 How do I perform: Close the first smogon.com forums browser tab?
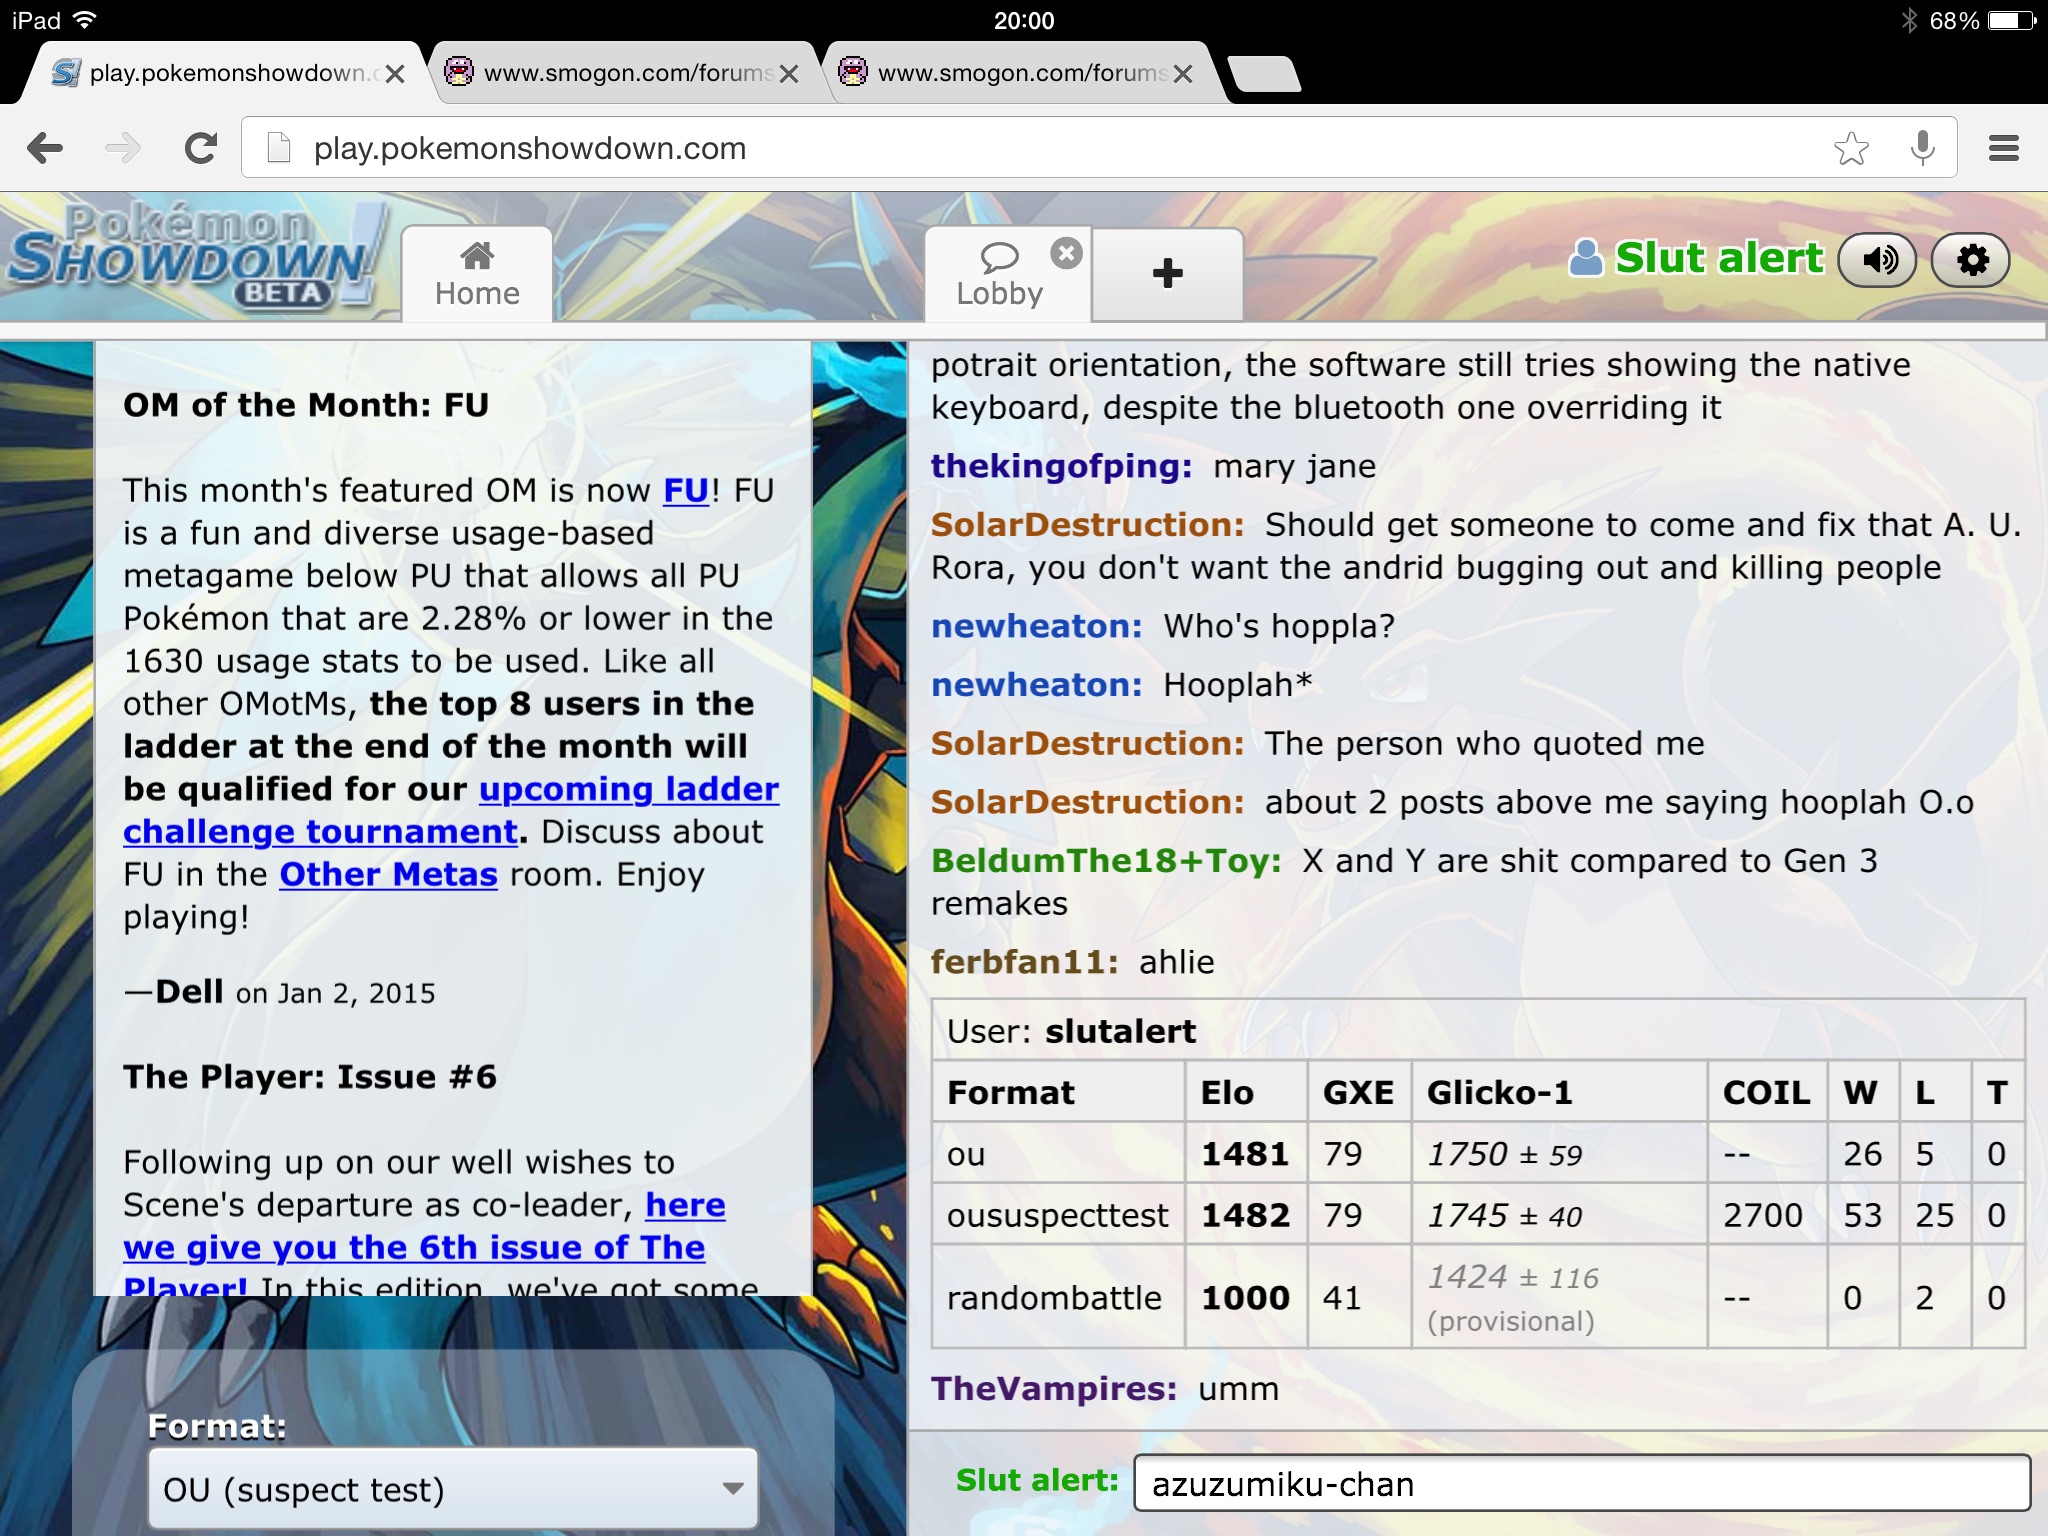tap(789, 74)
